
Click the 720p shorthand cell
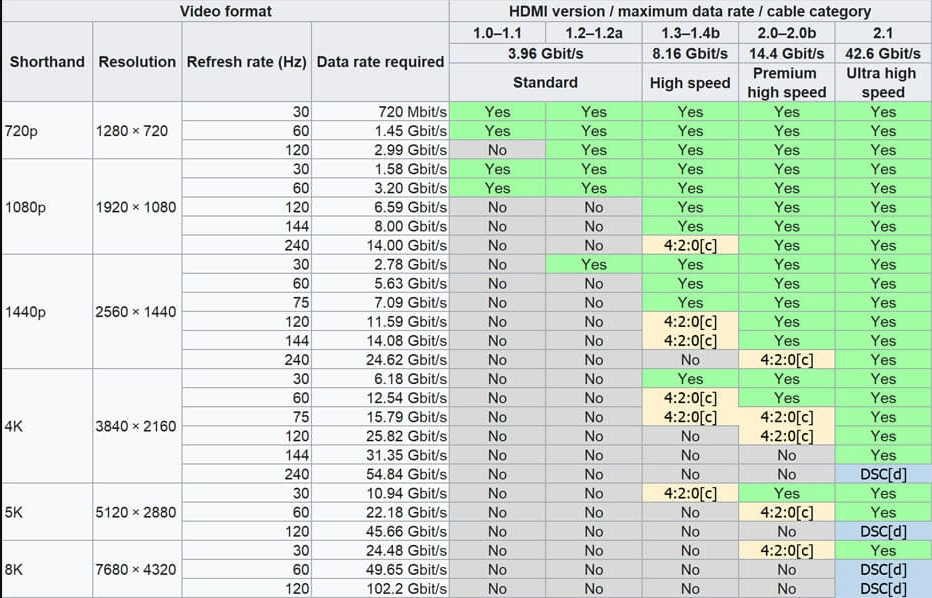click(47, 131)
